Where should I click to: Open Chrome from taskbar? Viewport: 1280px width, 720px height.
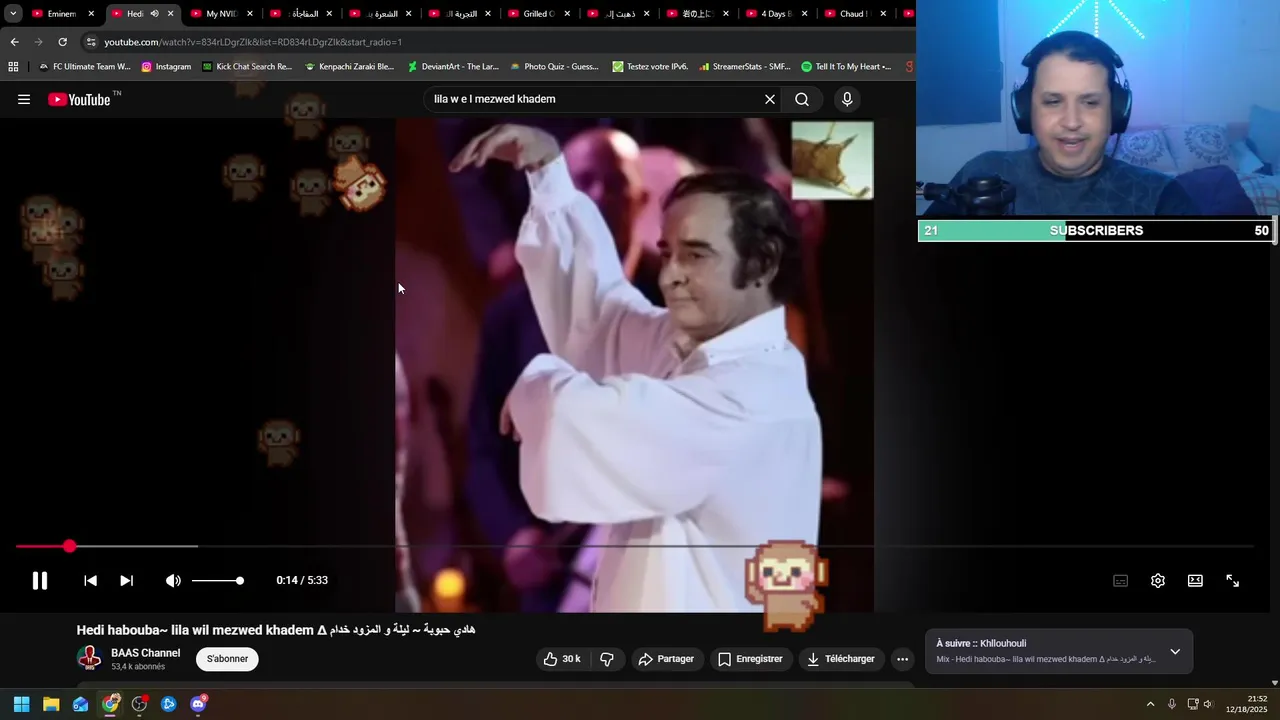coord(110,704)
